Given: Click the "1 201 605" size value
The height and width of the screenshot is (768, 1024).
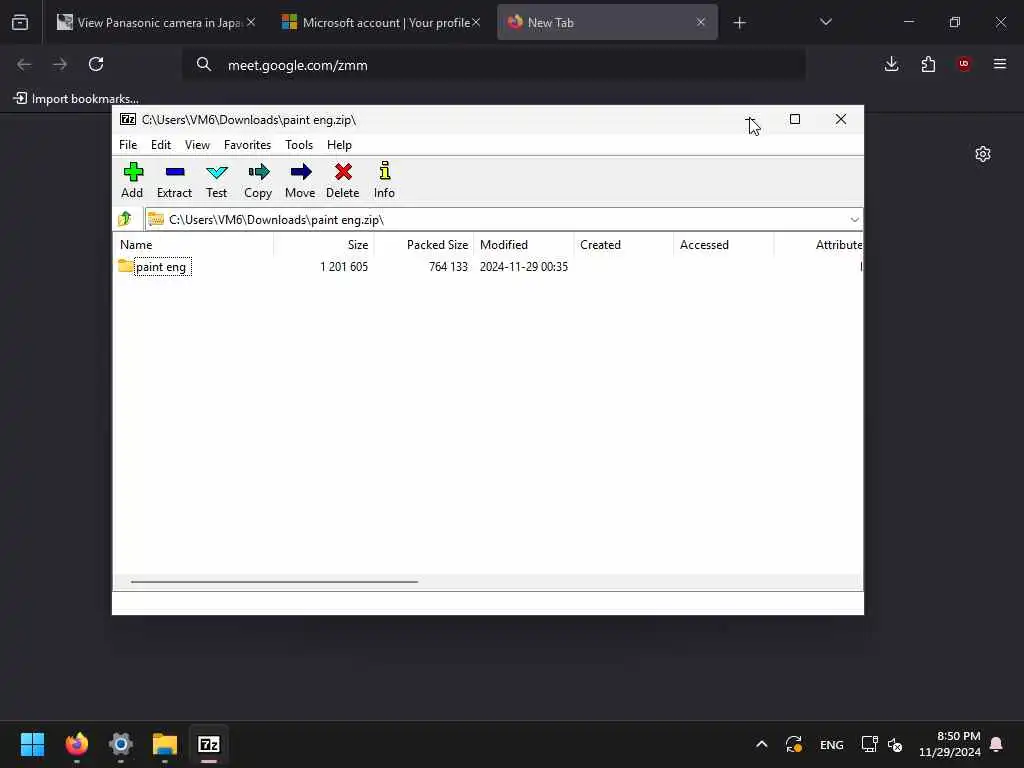Looking at the screenshot, I should [344, 266].
